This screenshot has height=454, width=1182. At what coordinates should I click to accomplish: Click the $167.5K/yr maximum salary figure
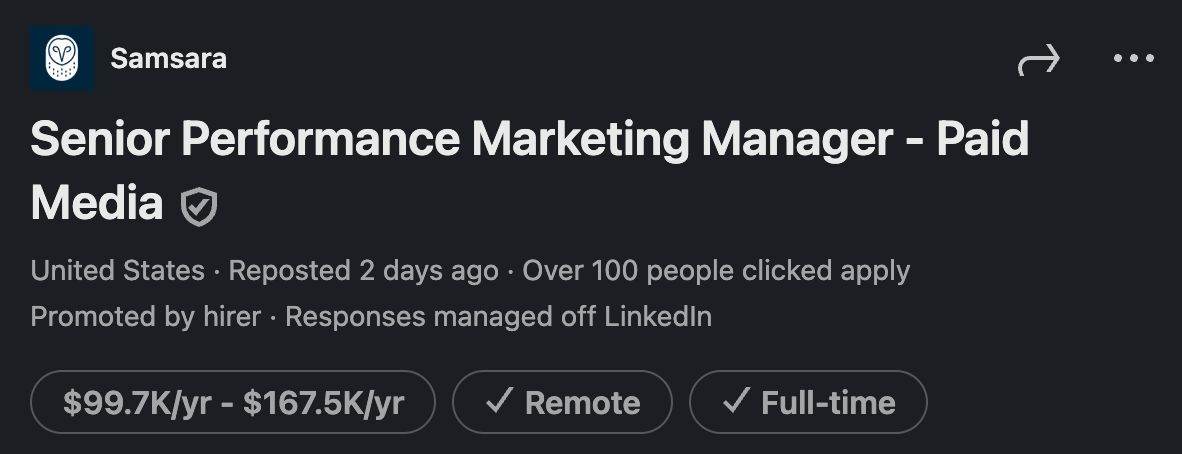[324, 403]
